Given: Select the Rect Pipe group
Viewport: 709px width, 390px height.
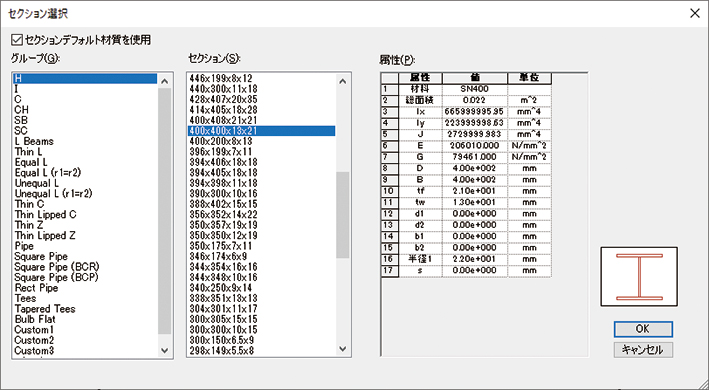Looking at the screenshot, I should tap(85, 287).
